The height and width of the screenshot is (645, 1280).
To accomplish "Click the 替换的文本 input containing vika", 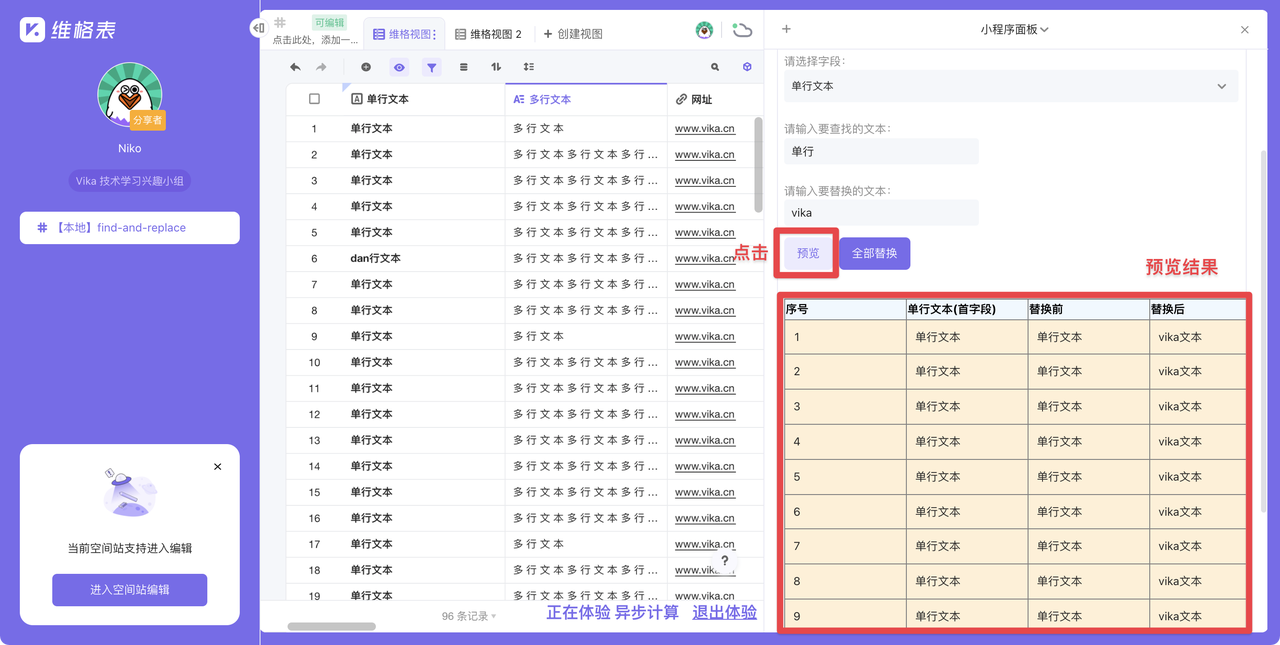I will (x=880, y=212).
